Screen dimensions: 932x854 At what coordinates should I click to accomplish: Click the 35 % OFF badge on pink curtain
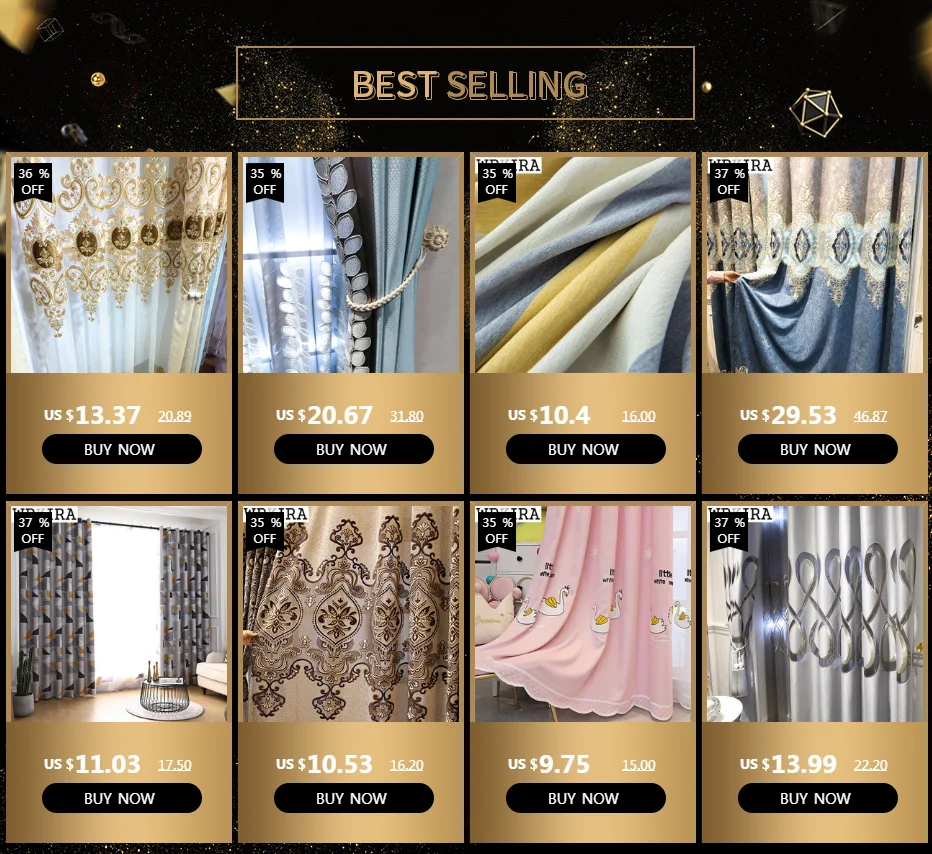(x=498, y=531)
